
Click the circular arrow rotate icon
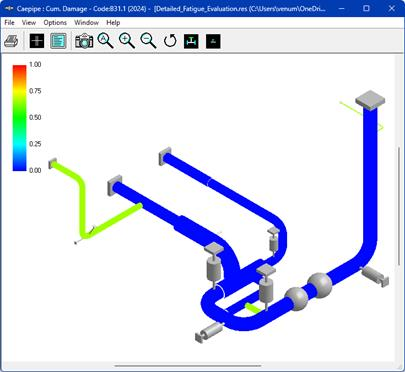pyautogui.click(x=170, y=41)
